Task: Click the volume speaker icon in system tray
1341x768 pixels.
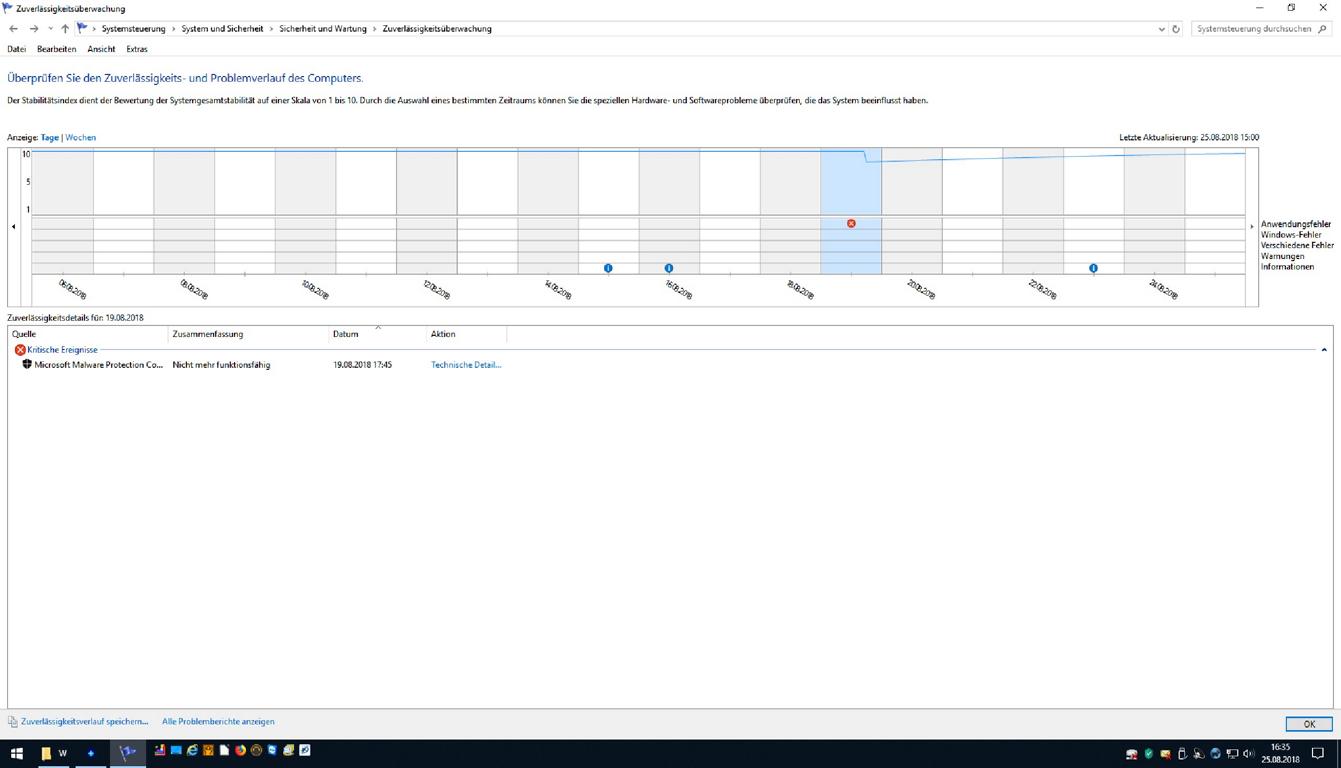Action: (x=1248, y=754)
